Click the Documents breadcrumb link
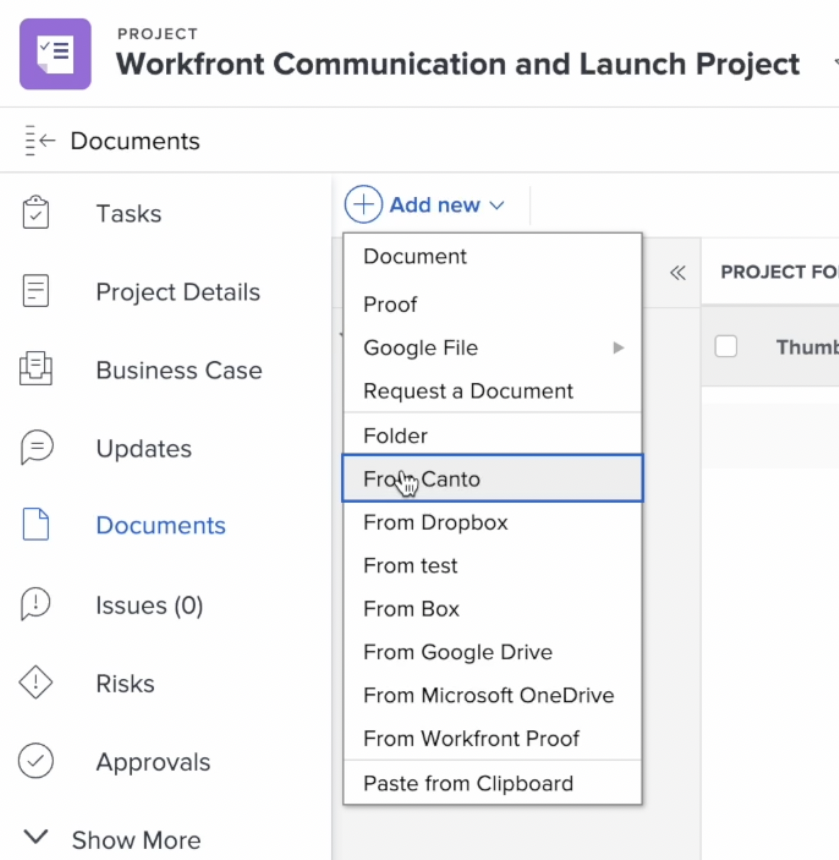The width and height of the screenshot is (839, 860). click(x=134, y=141)
